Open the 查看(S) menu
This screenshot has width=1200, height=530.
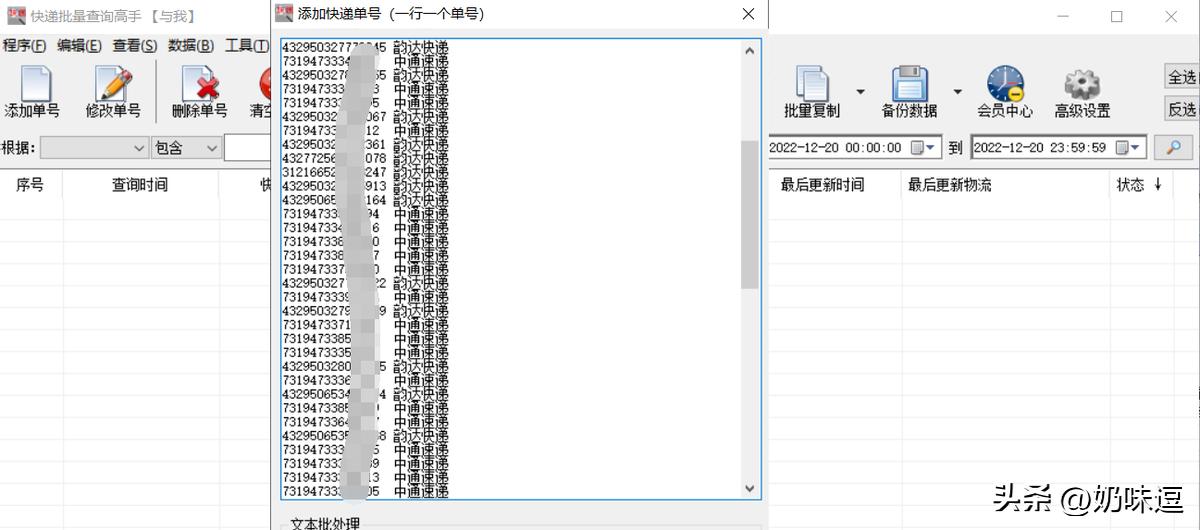point(135,45)
